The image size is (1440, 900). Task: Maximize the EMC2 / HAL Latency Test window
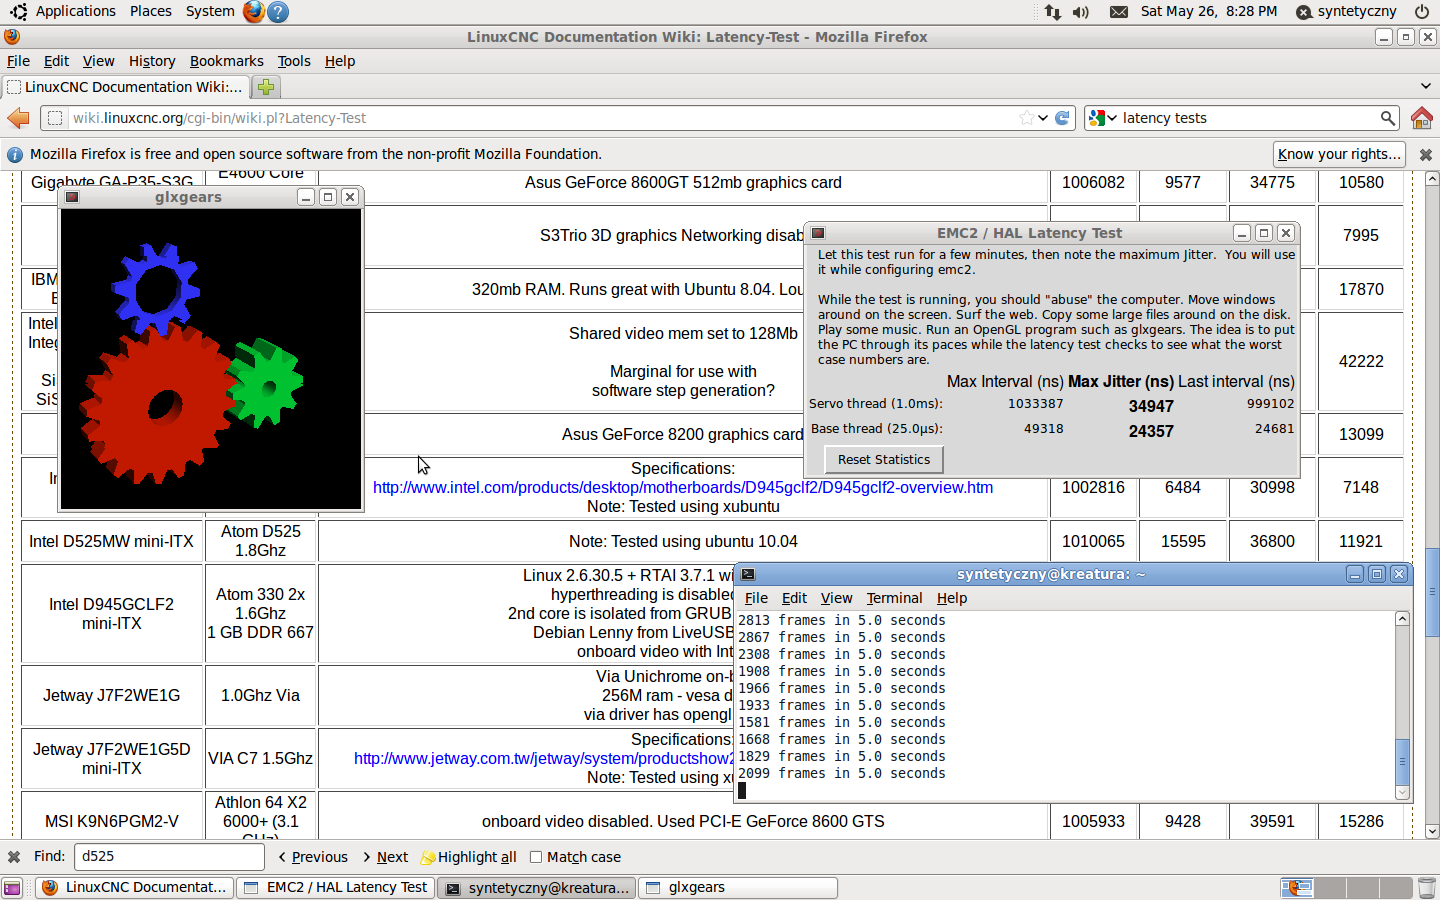coord(1264,233)
